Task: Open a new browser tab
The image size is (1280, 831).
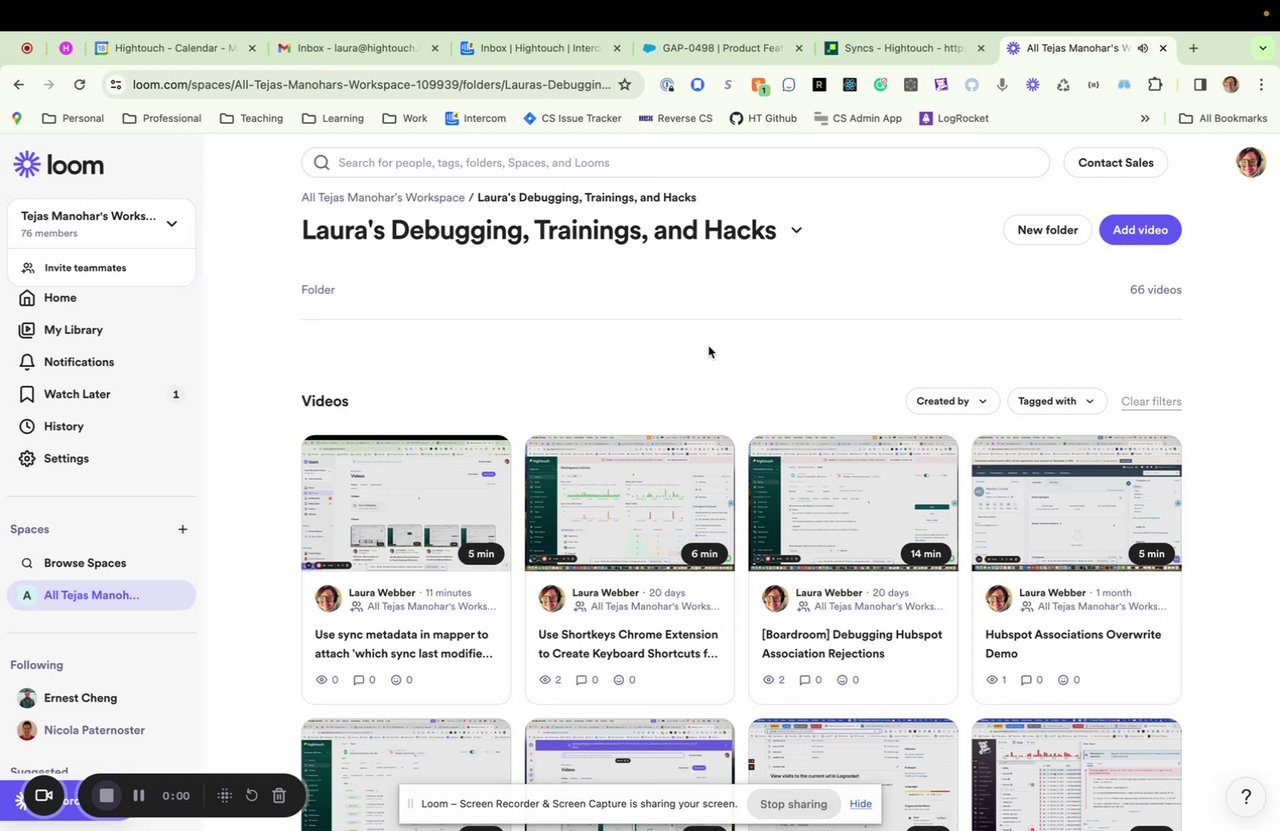Action: (1193, 48)
